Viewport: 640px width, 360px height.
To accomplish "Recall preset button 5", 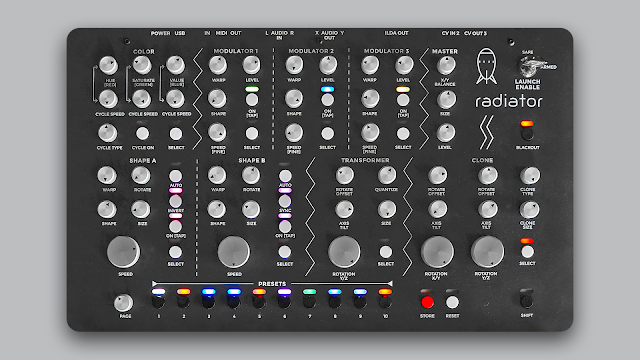I will tap(259, 302).
